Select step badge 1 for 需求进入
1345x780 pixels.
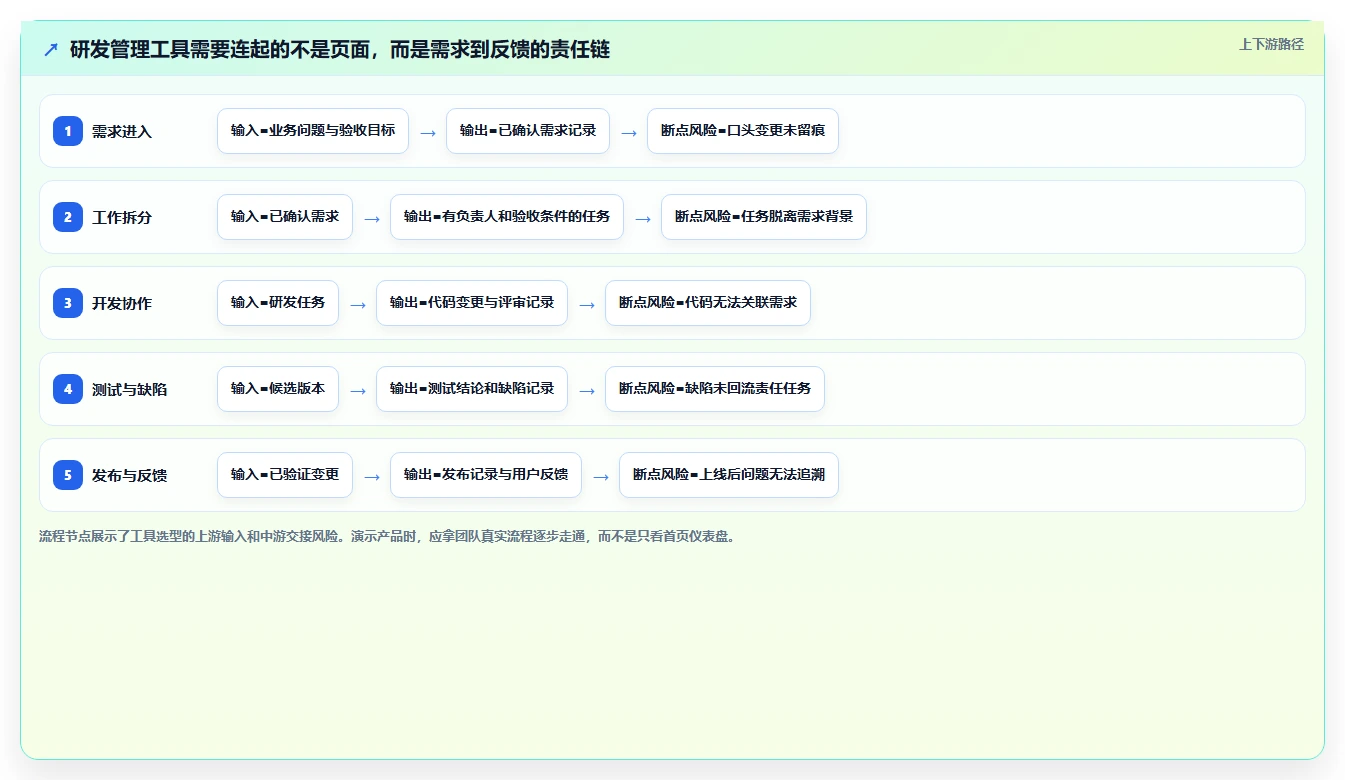(68, 131)
